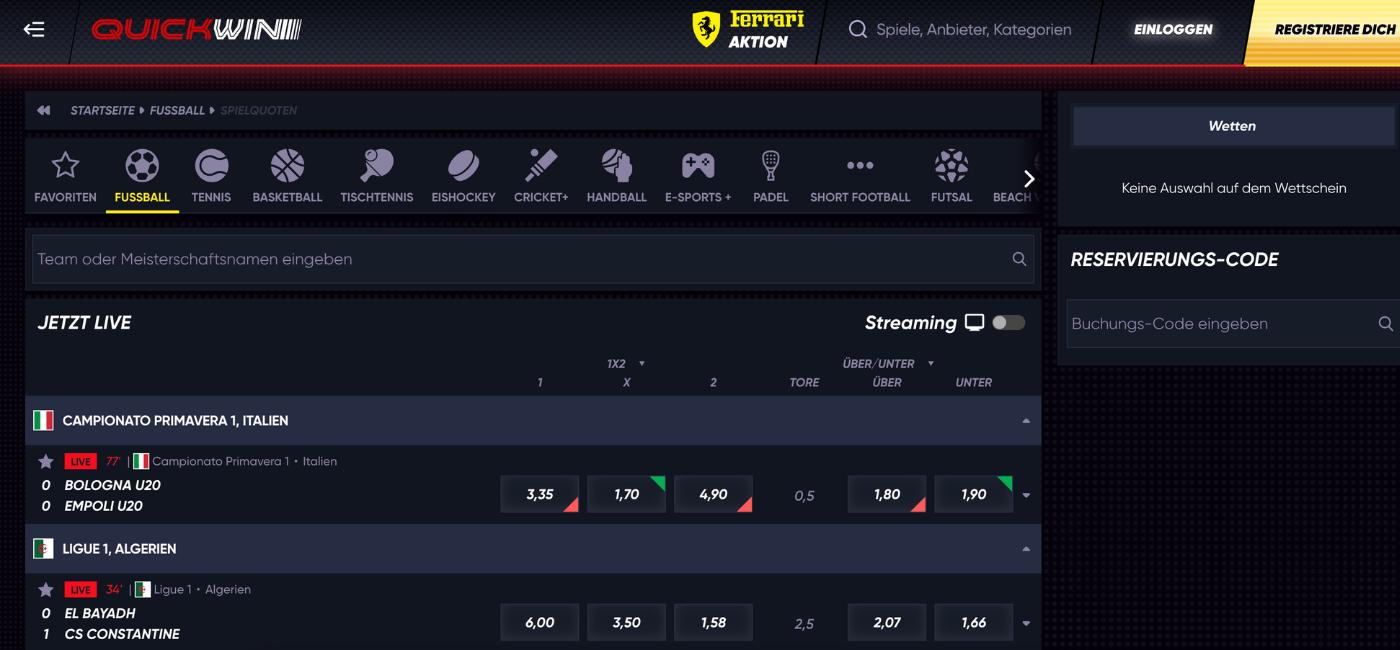Click the Einloggen button

[1173, 30]
